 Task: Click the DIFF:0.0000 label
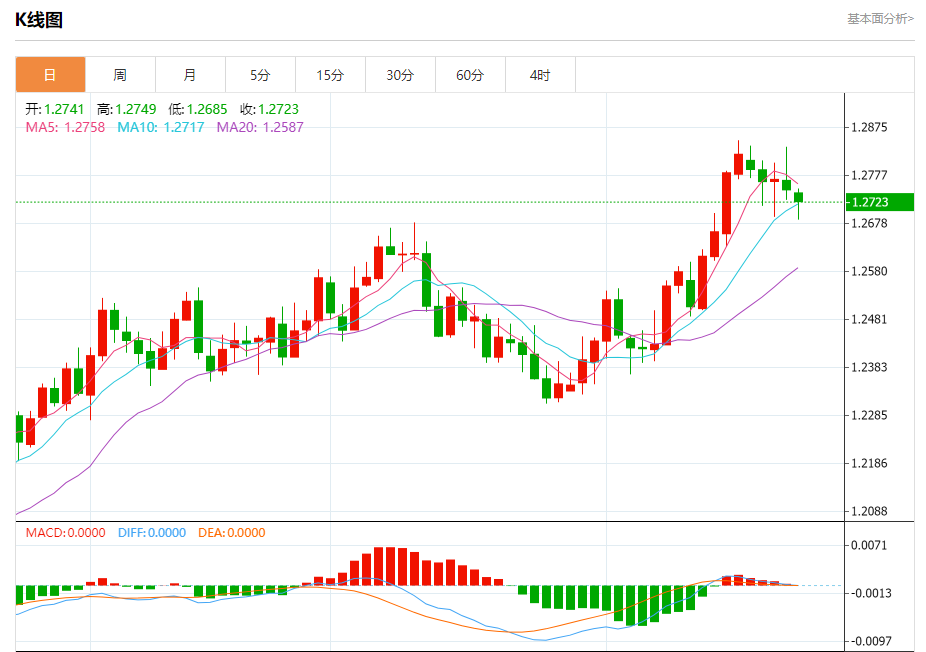click(152, 533)
